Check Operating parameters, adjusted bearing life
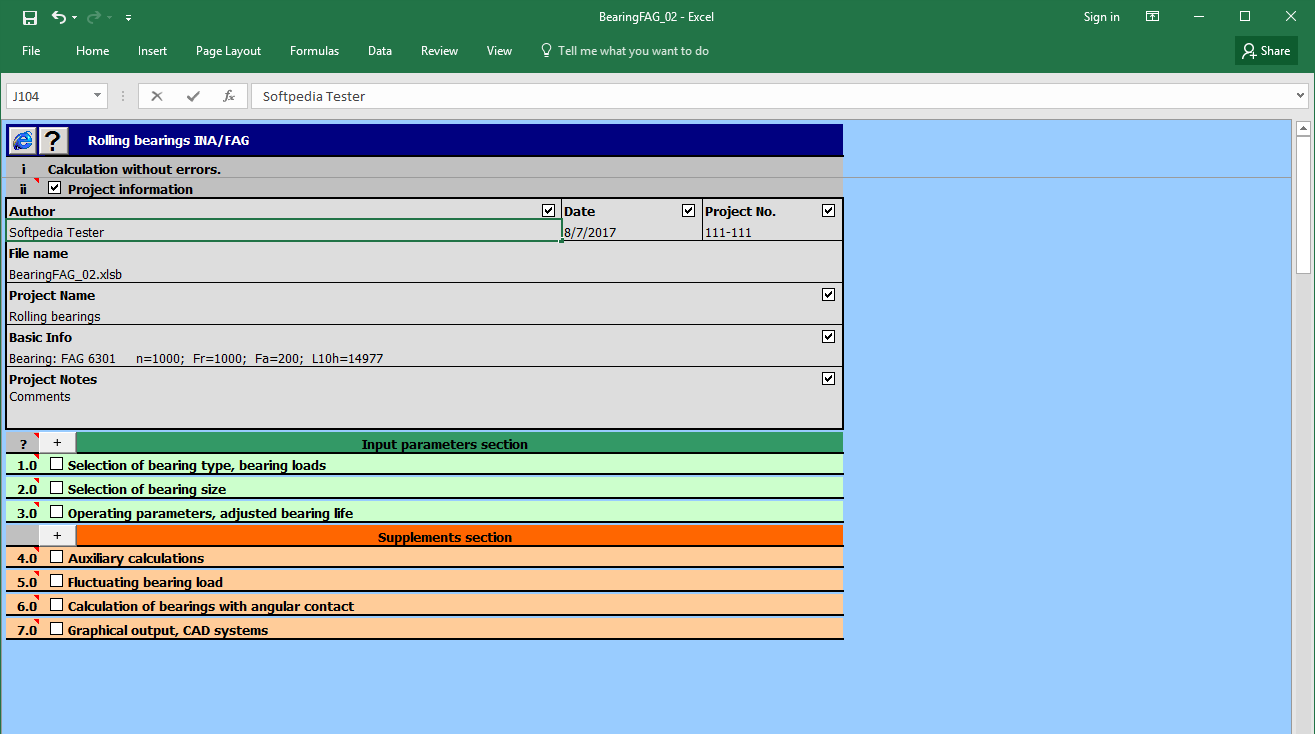 point(56,512)
